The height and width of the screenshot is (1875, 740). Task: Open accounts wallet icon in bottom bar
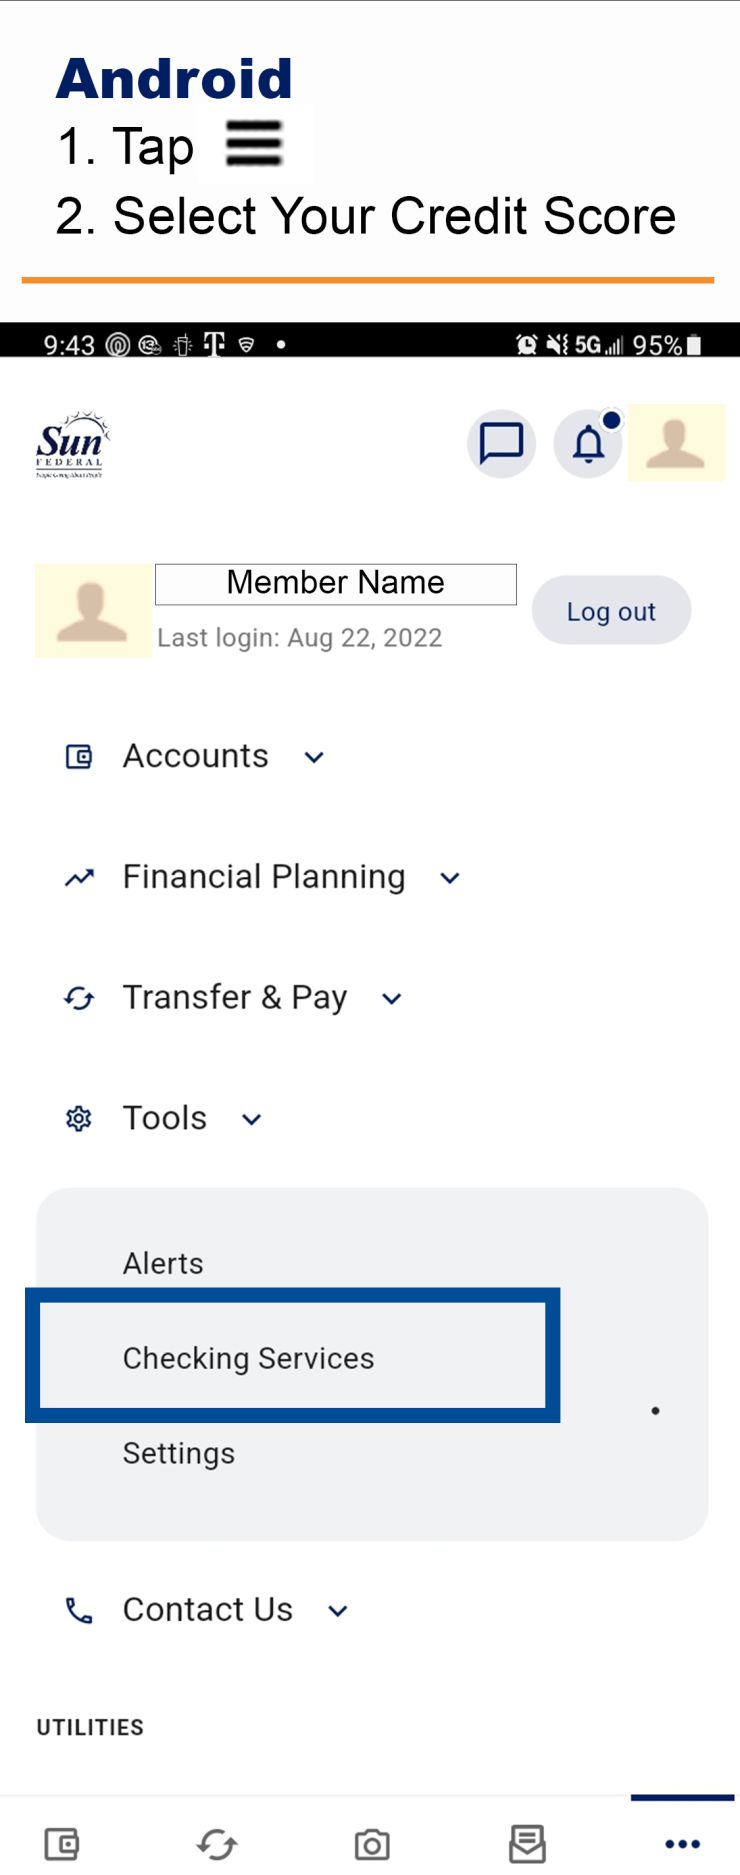pos(62,1843)
